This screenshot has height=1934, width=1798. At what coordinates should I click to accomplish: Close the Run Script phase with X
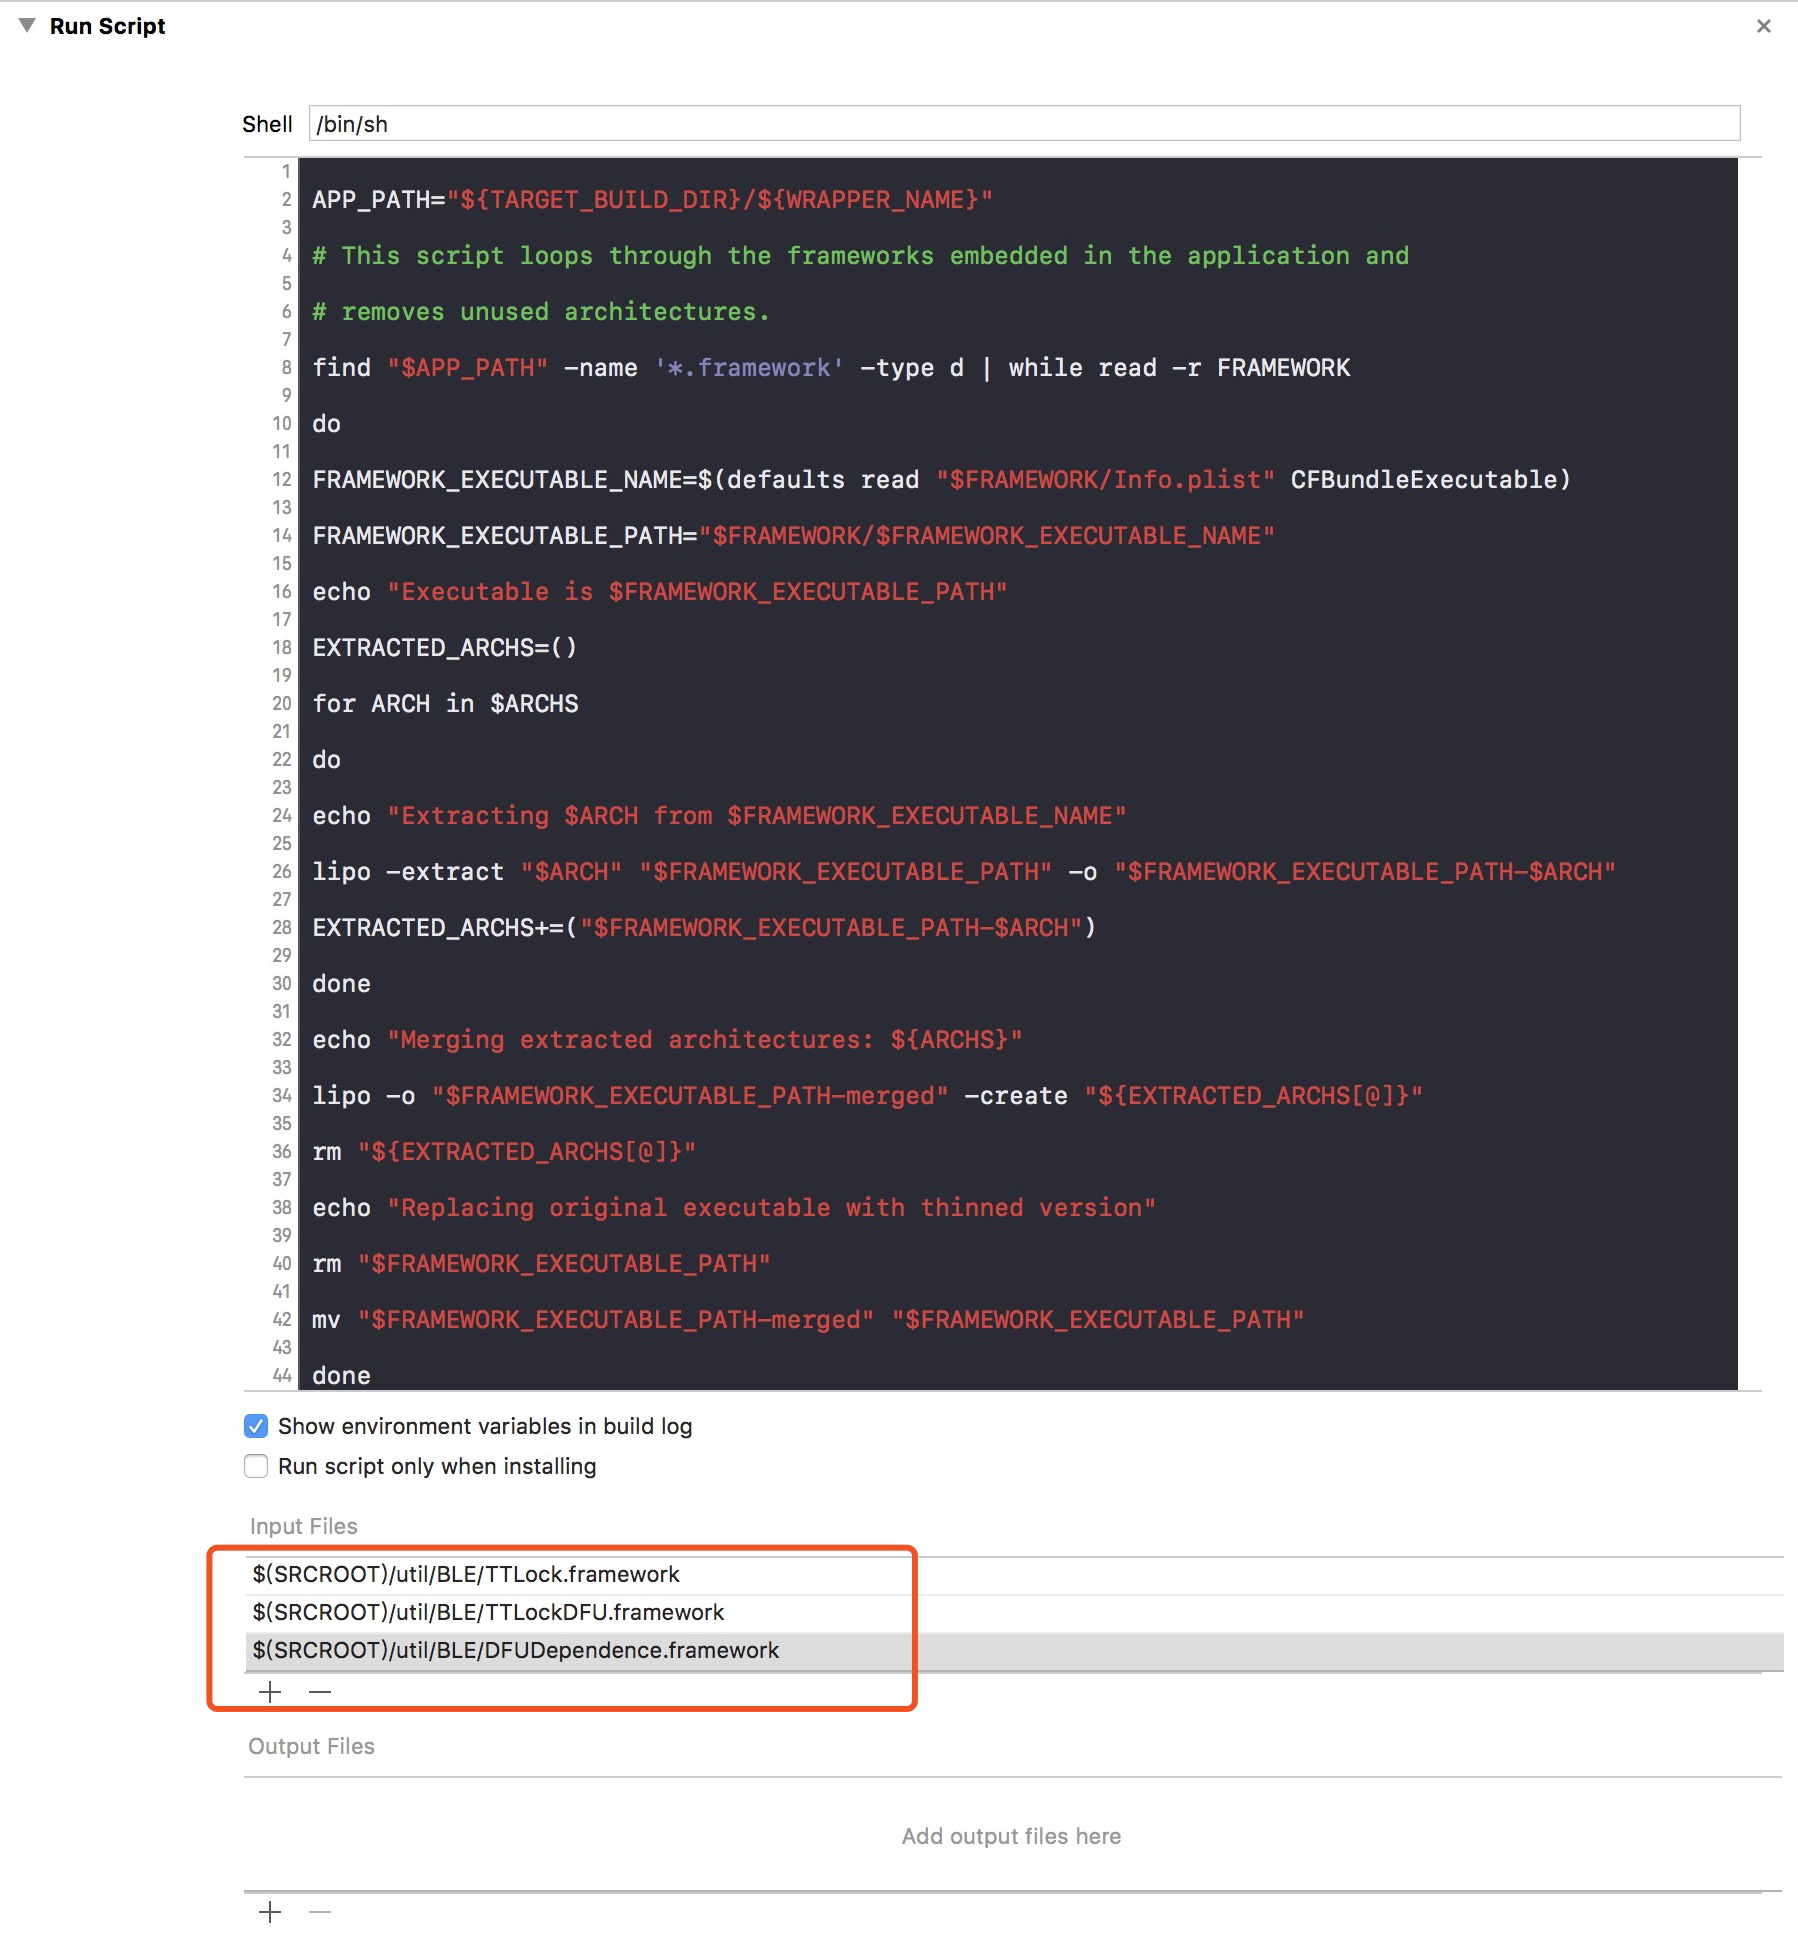[x=1763, y=26]
